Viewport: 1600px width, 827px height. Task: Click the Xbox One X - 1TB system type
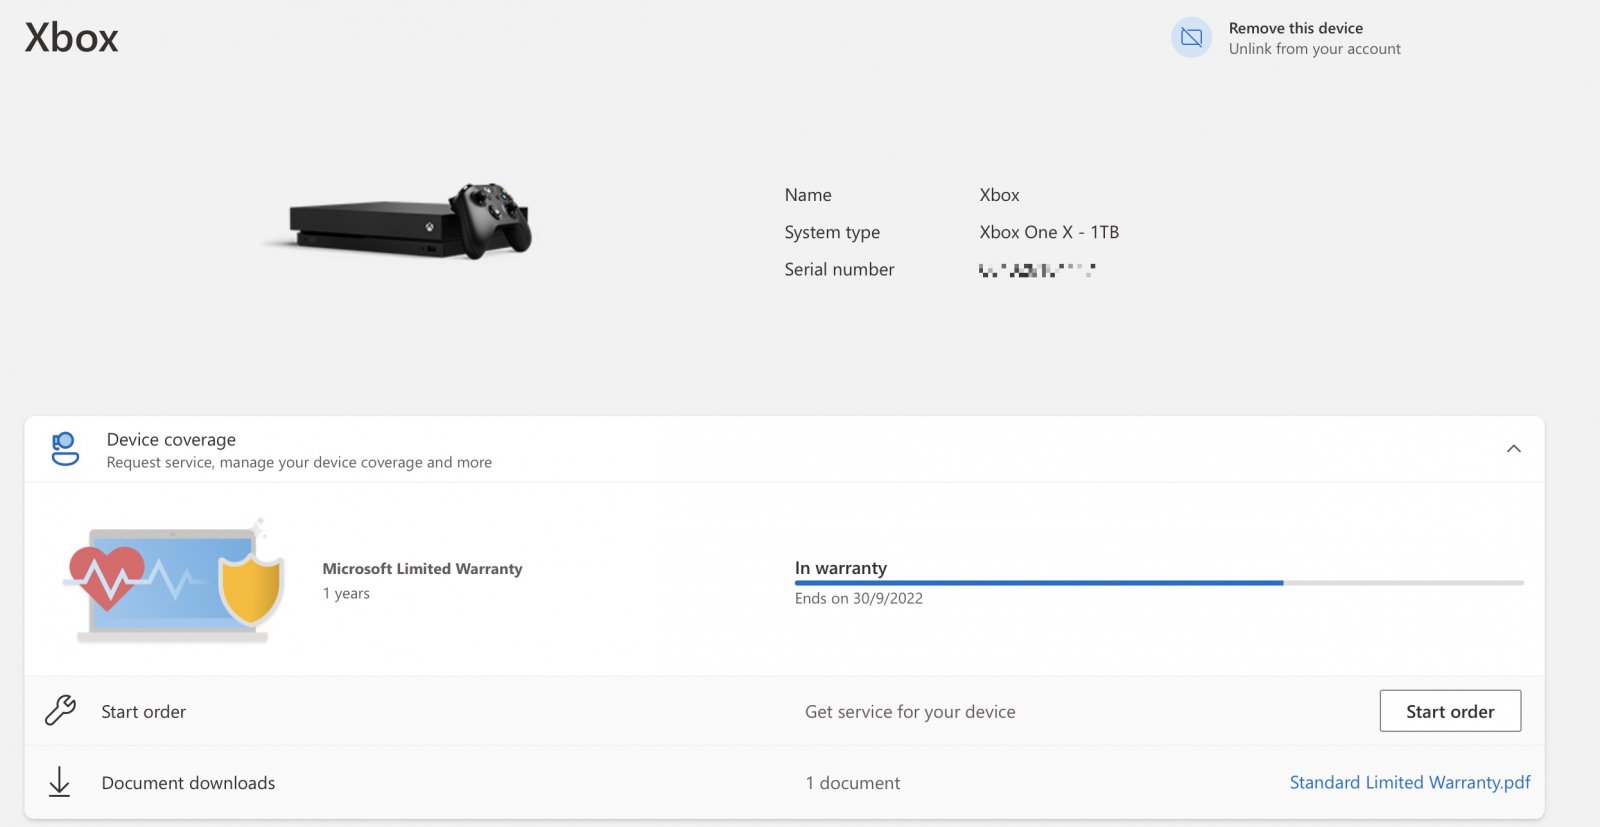pyautogui.click(x=1049, y=232)
